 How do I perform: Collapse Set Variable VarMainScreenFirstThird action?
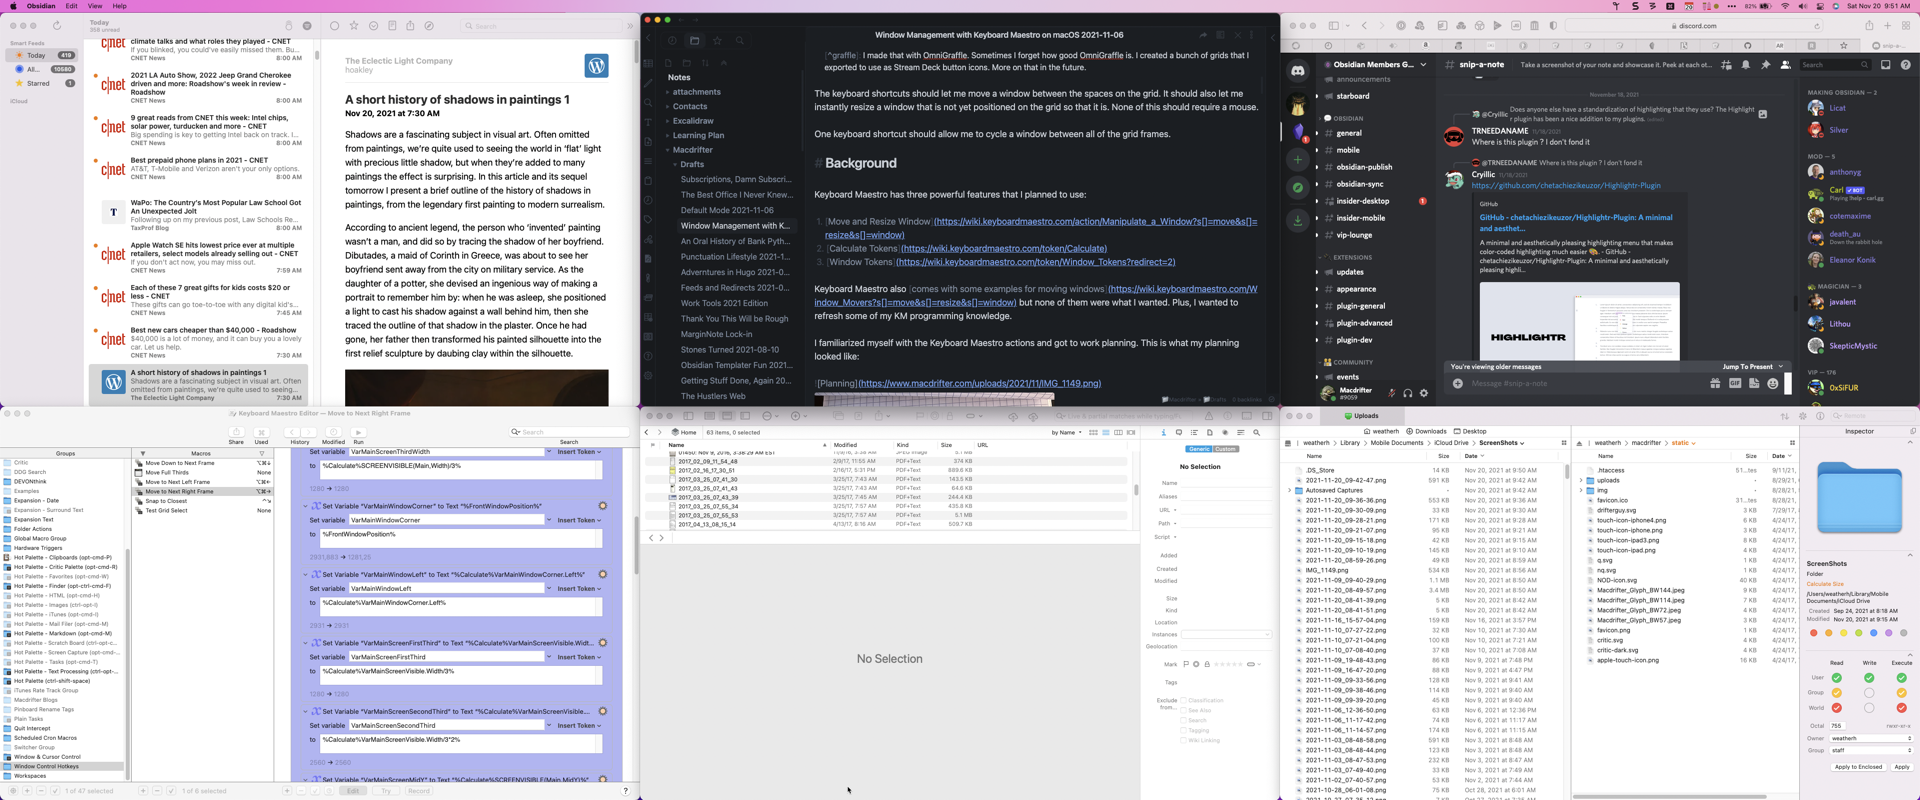click(x=305, y=643)
